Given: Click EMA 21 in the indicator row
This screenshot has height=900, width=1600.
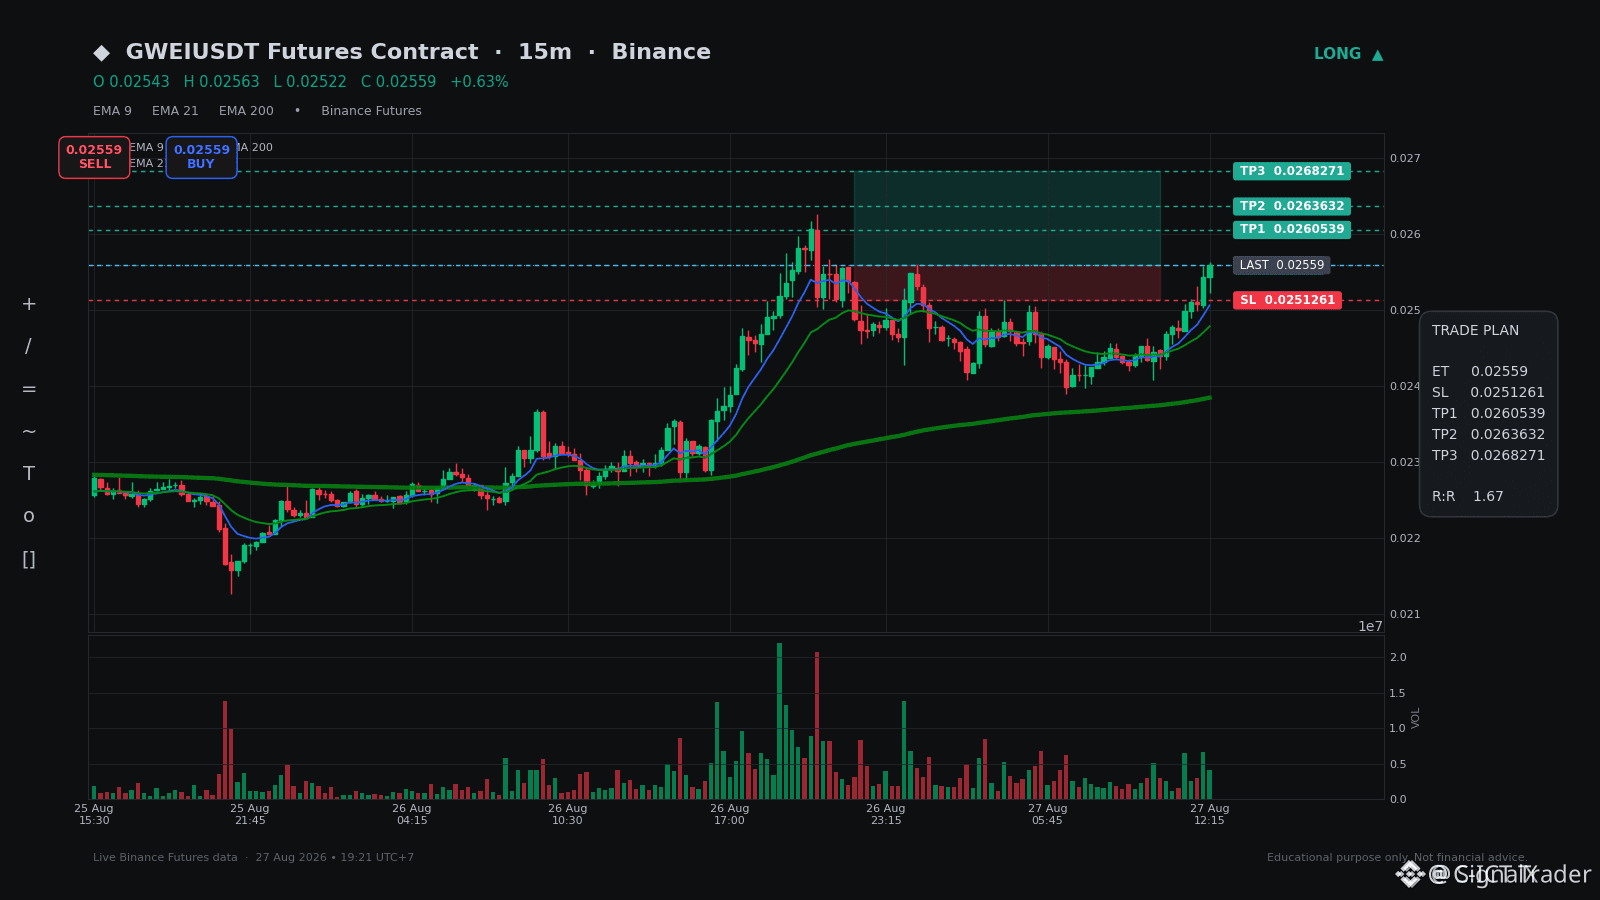Looking at the screenshot, I should pos(175,111).
